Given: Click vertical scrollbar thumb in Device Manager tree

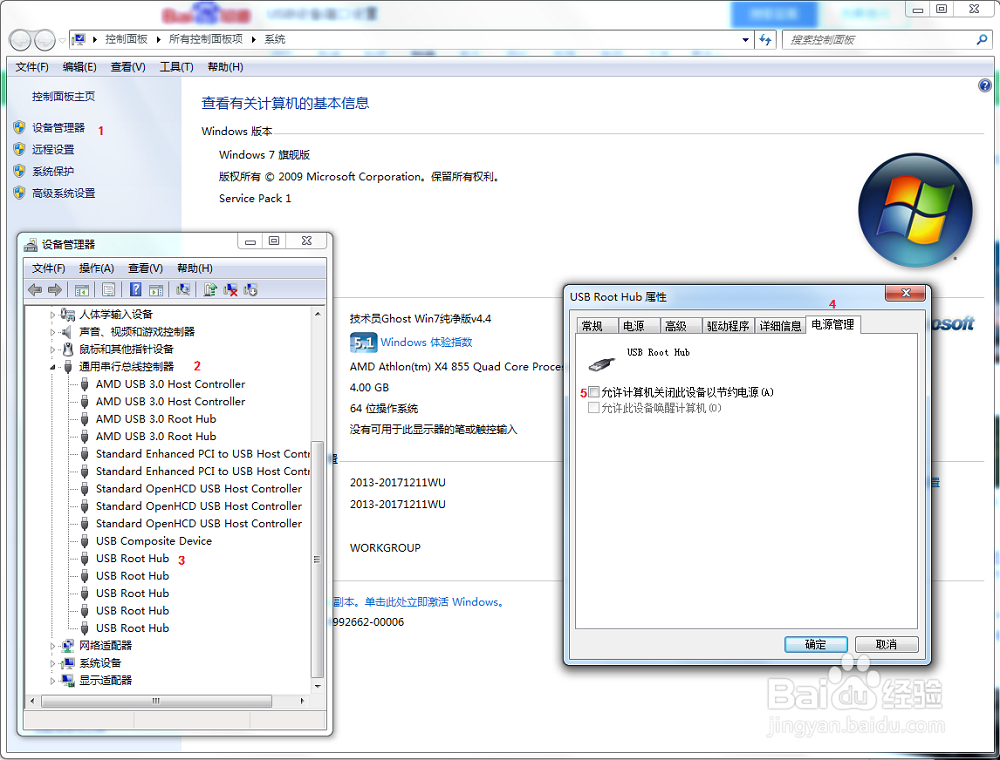Looking at the screenshot, I should pyautogui.click(x=316, y=559).
